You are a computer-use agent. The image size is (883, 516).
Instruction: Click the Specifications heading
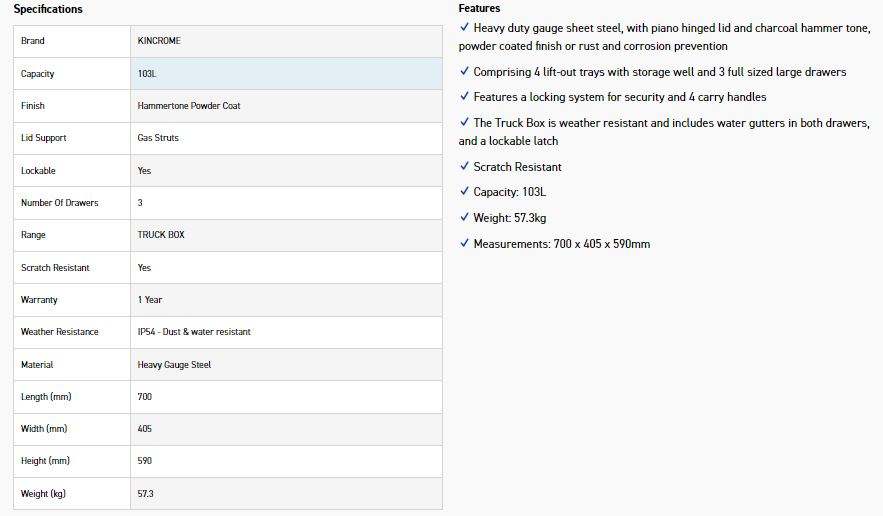(x=48, y=9)
